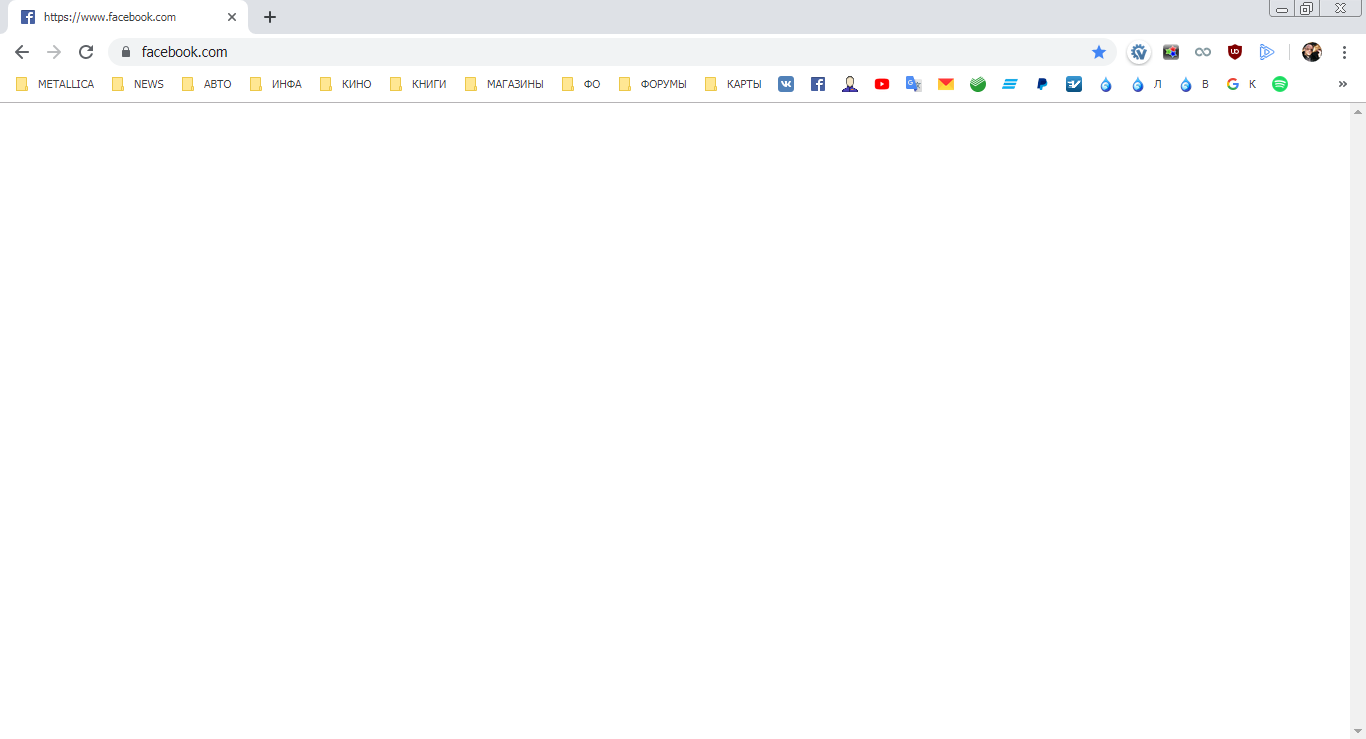Image resolution: width=1366 pixels, height=739 pixels.
Task: Open the YouTube bookmark
Action: coord(882,84)
